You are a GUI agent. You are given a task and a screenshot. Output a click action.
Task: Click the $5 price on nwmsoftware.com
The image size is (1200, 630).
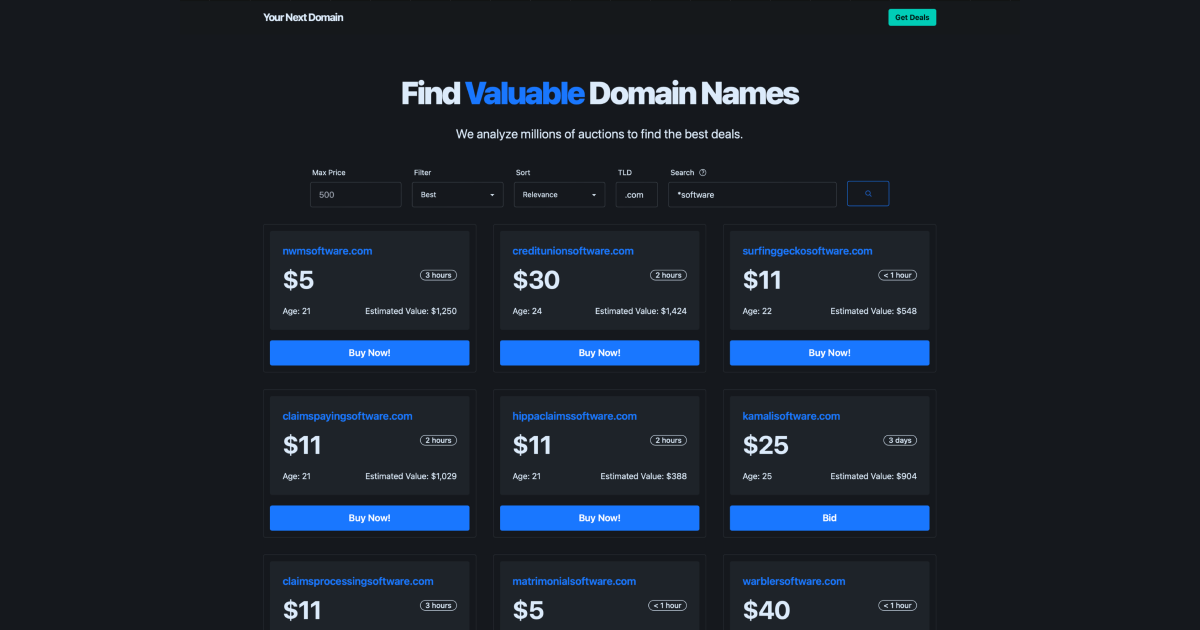[299, 280]
